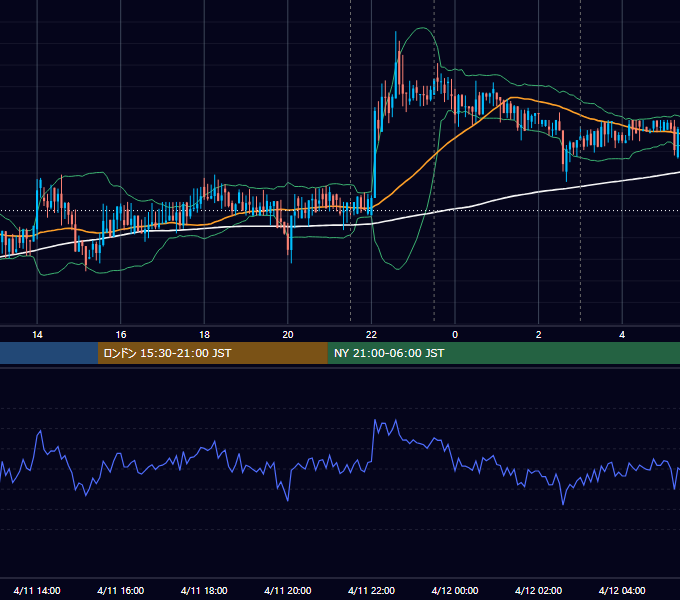Click the 0 hour axis label

click(455, 335)
